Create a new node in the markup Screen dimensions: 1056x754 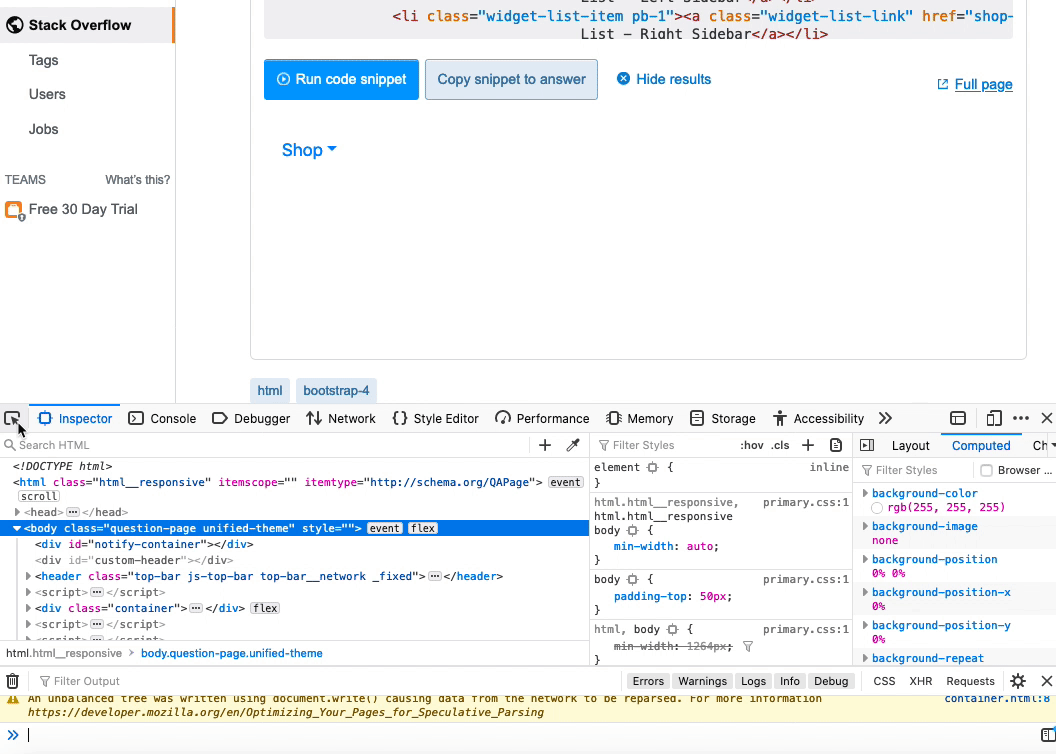point(544,445)
